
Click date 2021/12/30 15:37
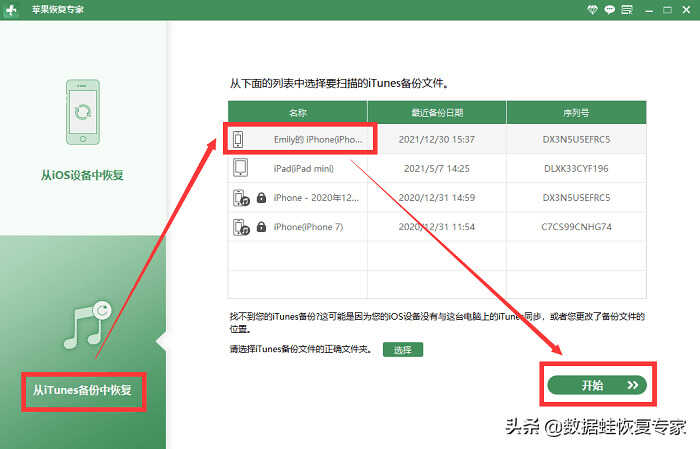click(437, 140)
